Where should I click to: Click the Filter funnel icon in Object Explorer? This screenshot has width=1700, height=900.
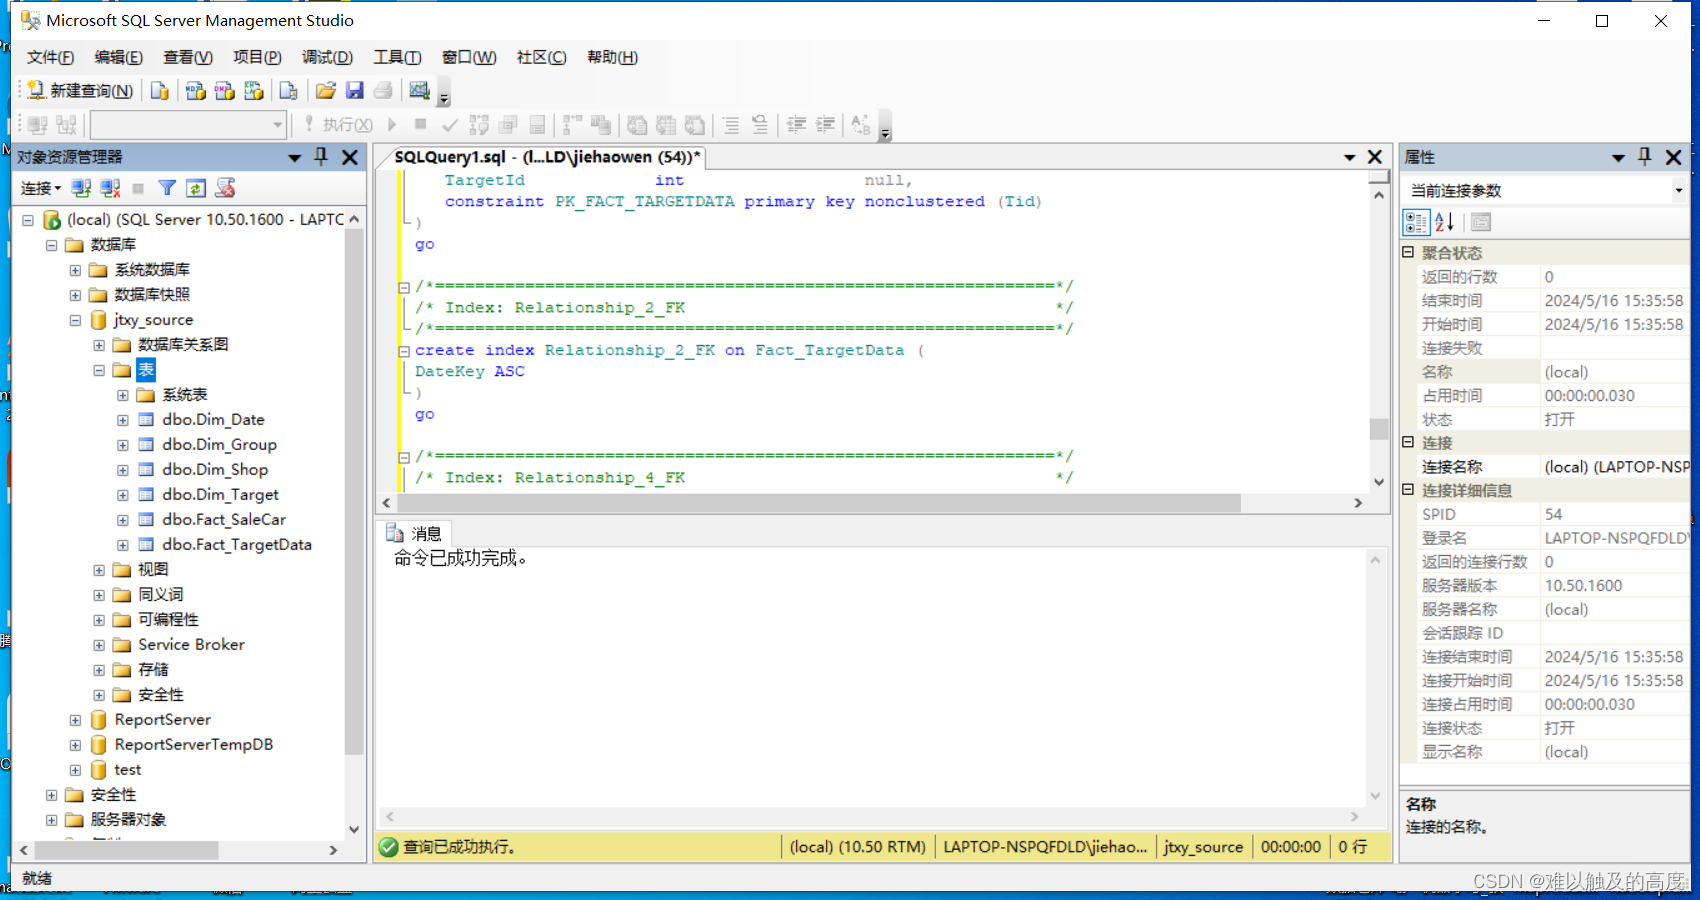point(167,188)
